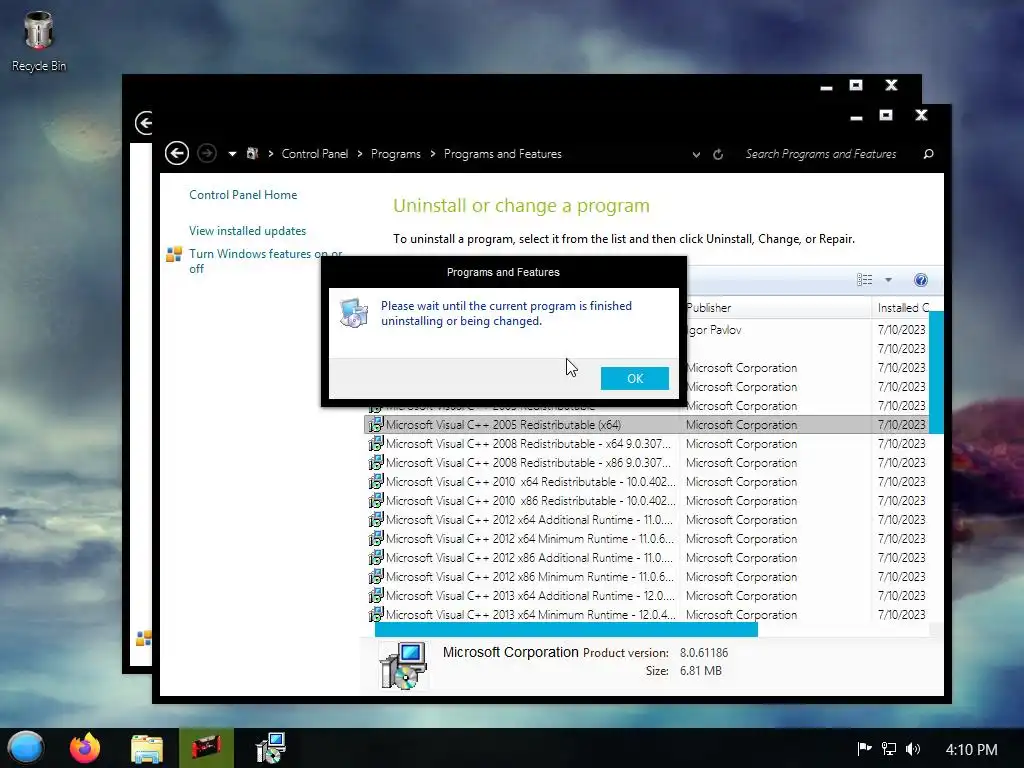This screenshot has width=1024, height=768.
Task: Switch to the red app in taskbar
Action: (206, 748)
